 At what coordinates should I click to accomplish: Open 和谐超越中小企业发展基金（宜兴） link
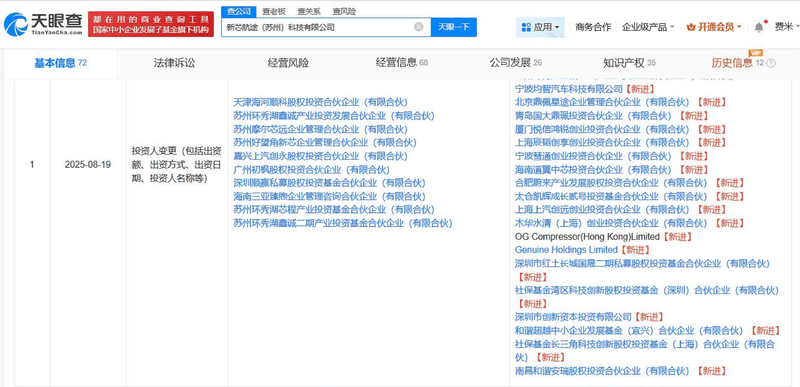pyautogui.click(x=629, y=330)
